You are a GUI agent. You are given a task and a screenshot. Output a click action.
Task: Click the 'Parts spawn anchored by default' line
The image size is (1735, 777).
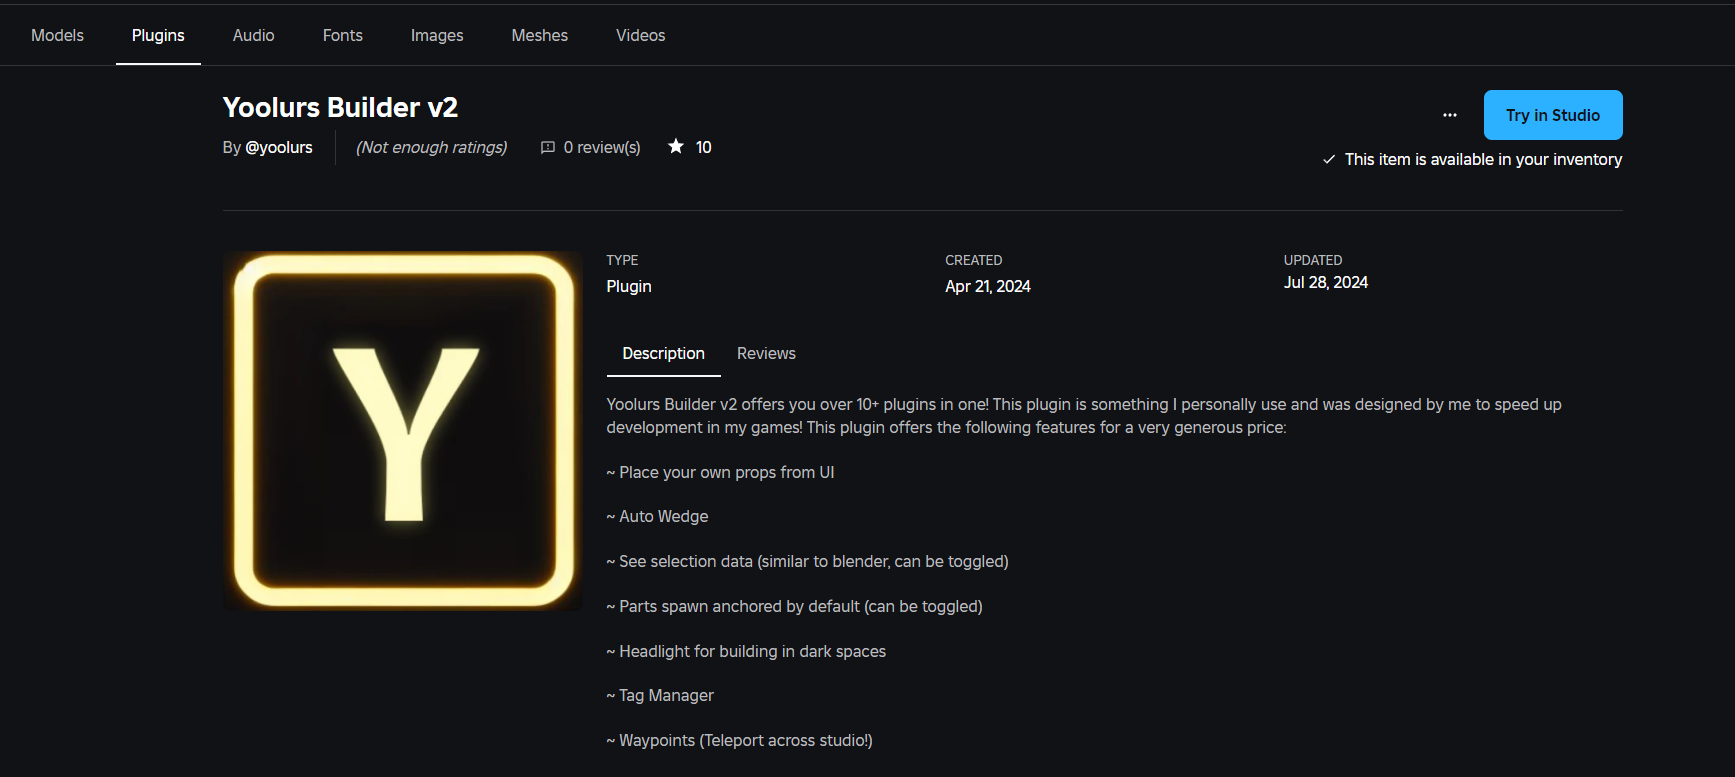click(x=794, y=606)
